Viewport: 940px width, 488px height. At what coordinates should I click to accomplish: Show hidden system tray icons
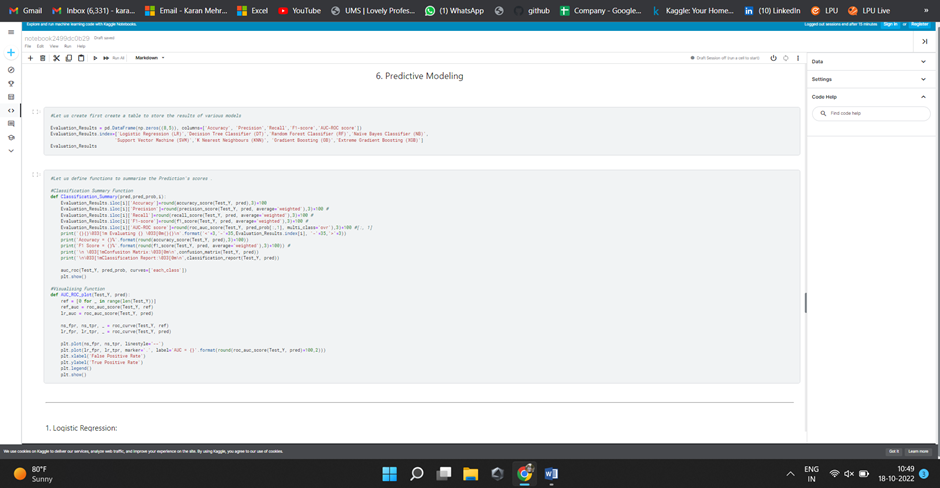click(x=791, y=474)
